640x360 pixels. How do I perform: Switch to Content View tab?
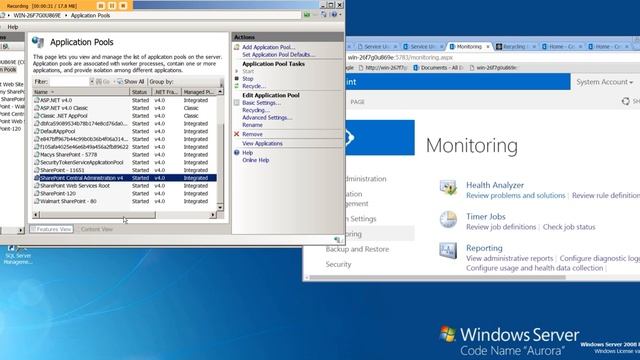[x=96, y=229]
